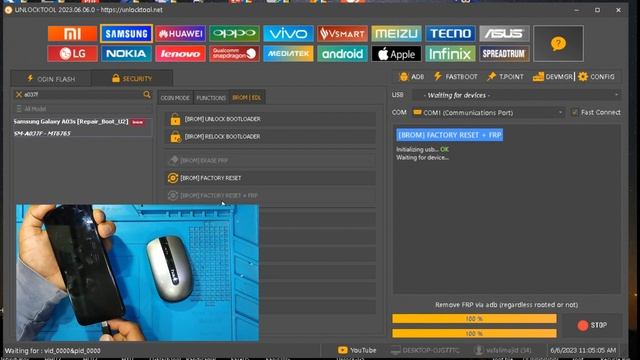Image resolution: width=640 pixels, height=360 pixels.
Task: Open DEVMGR device manager
Action: 553,77
